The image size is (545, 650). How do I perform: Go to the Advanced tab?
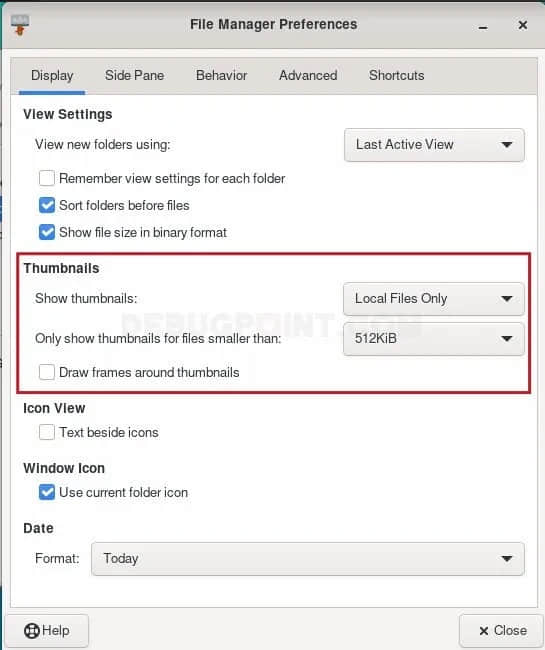[308, 75]
